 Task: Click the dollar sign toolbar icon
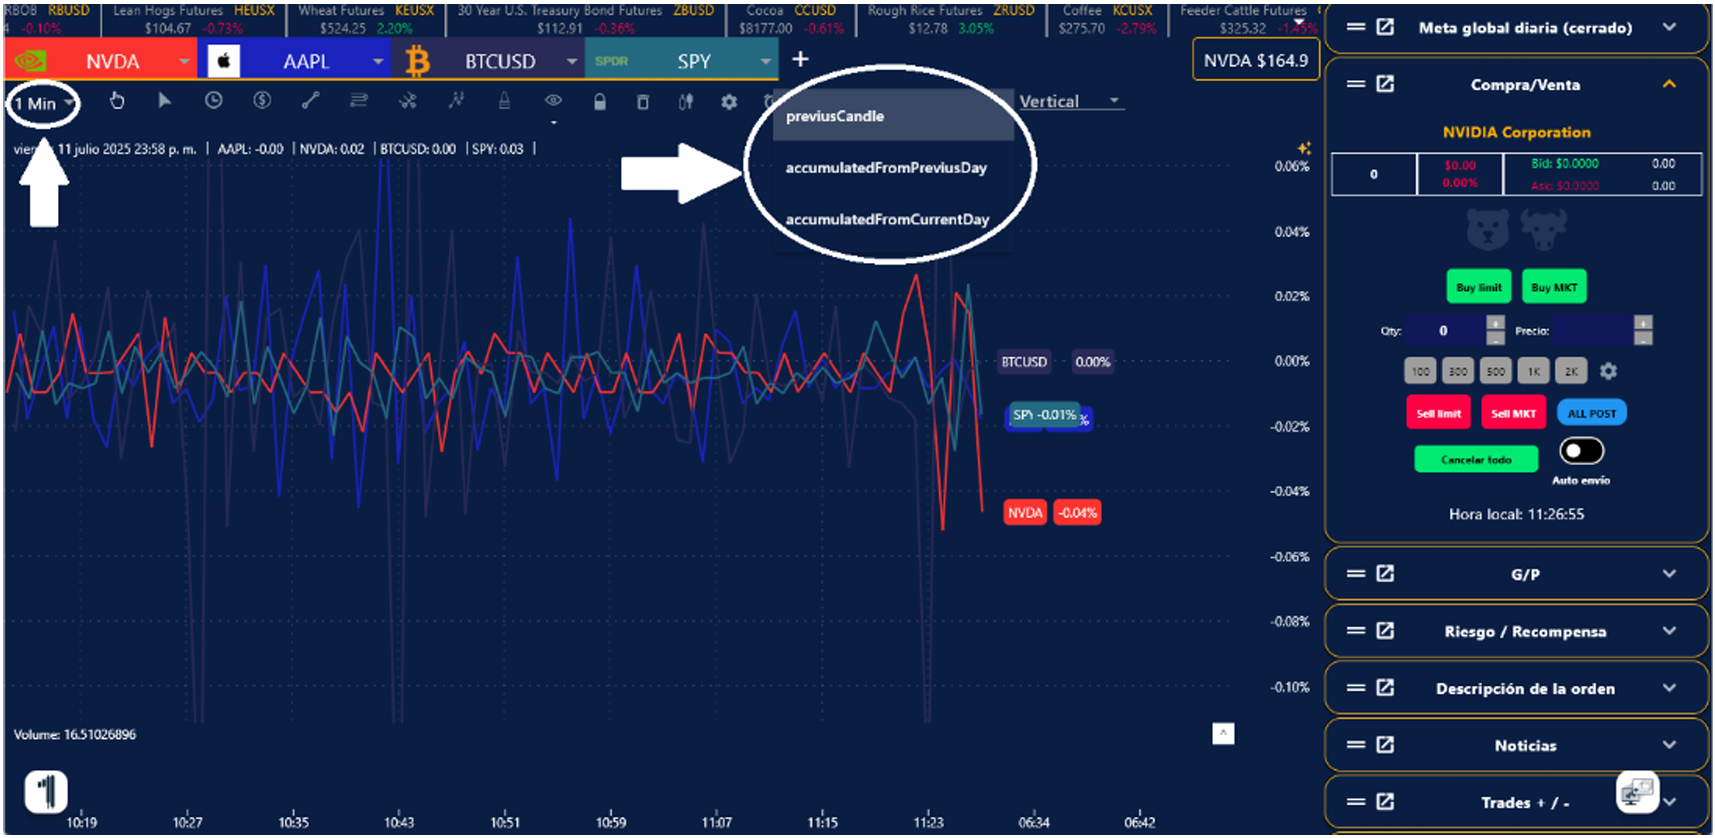[262, 101]
